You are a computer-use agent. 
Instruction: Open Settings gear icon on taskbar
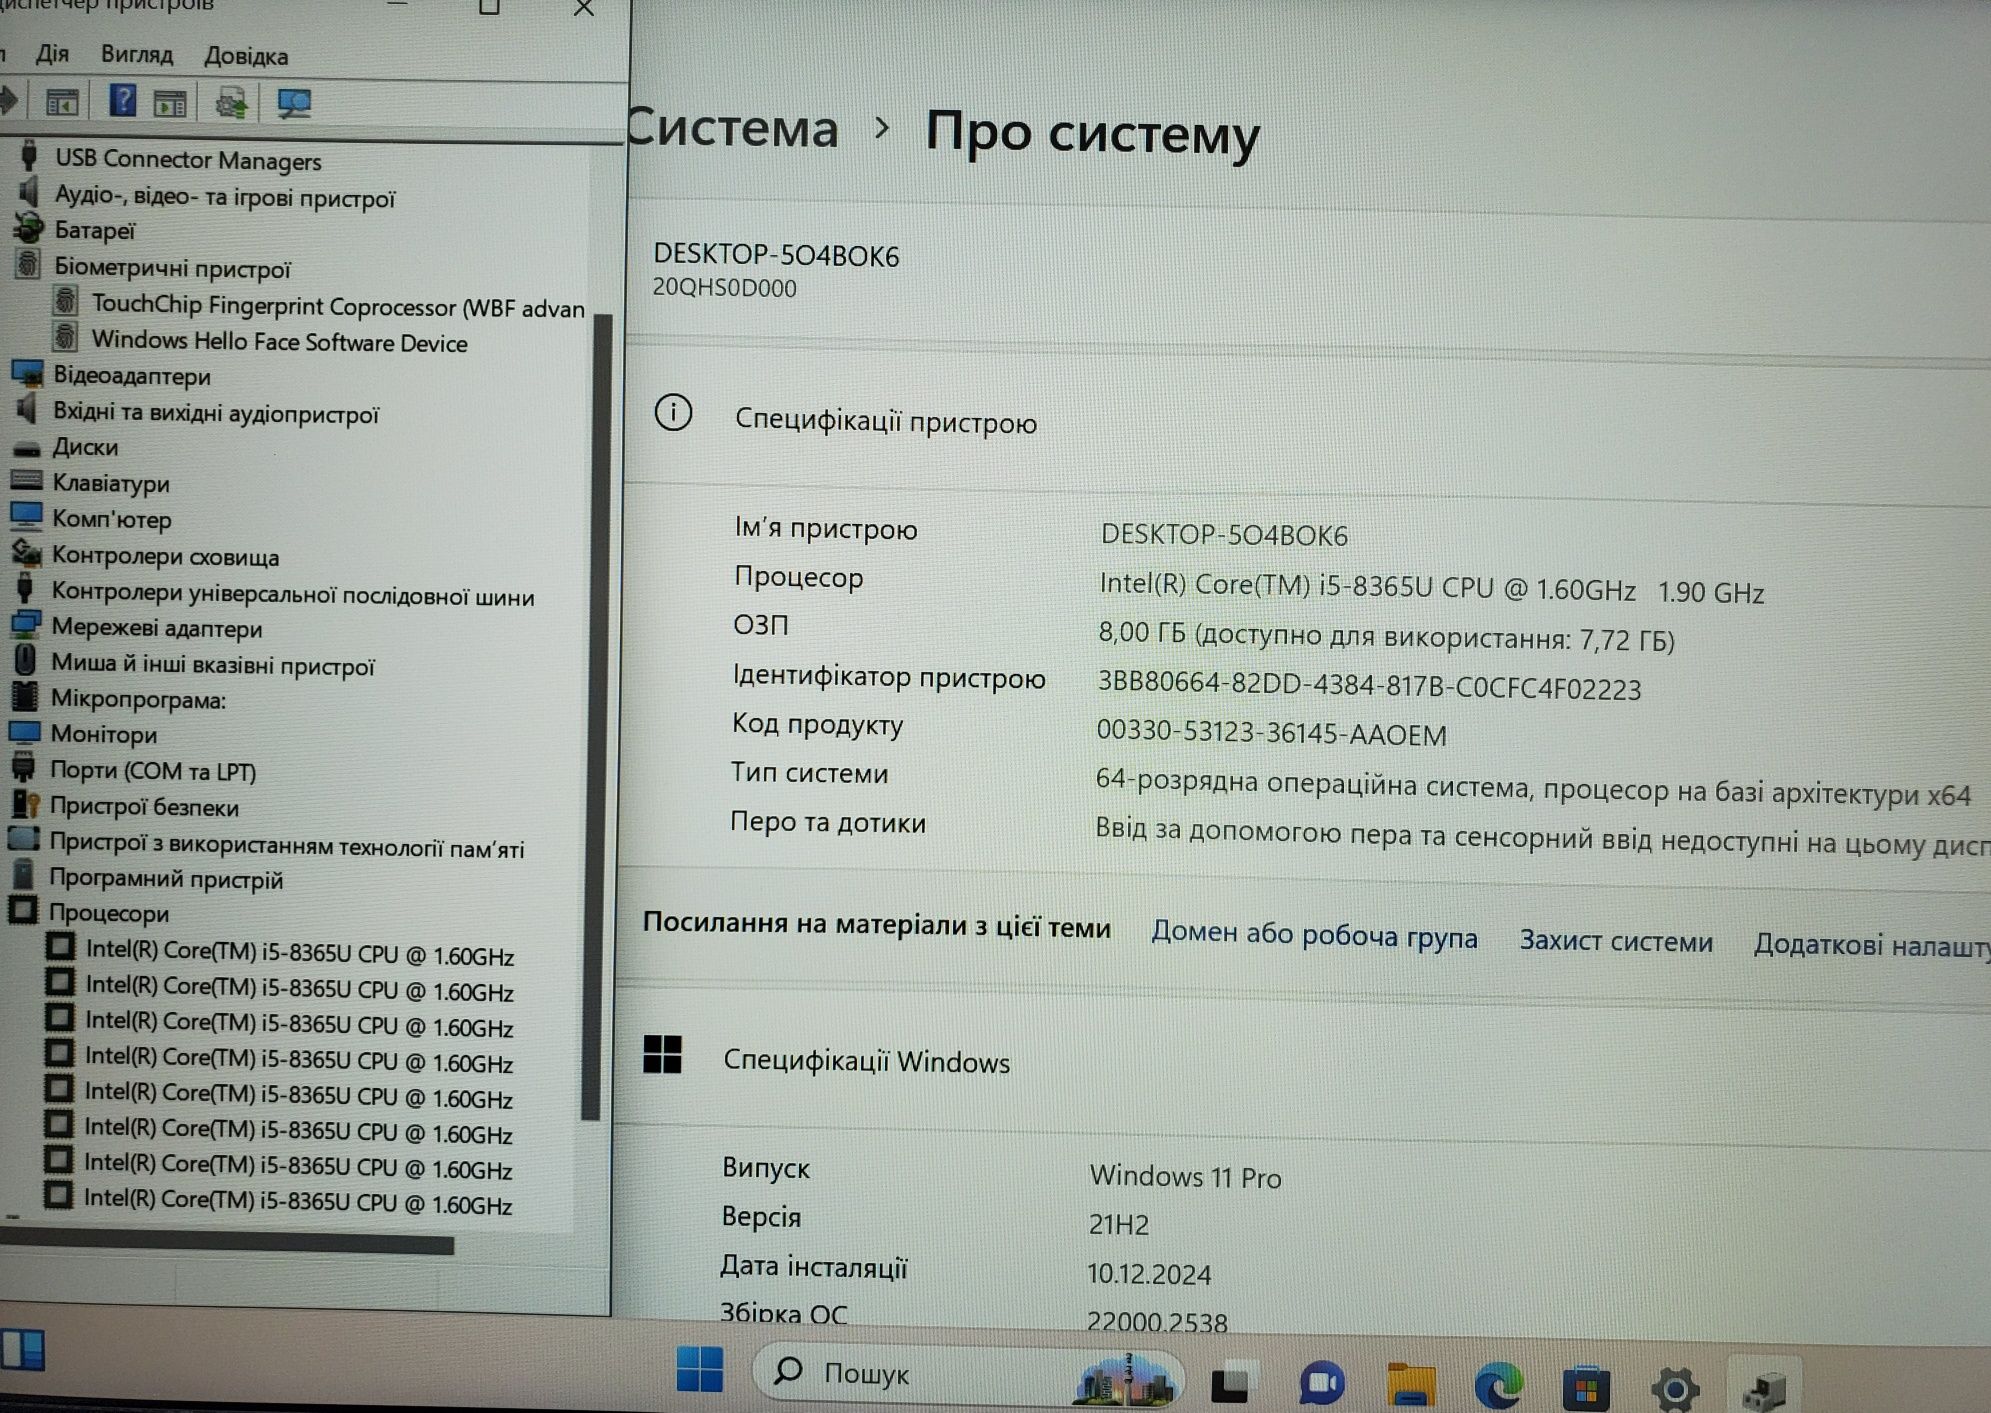click(1675, 1389)
